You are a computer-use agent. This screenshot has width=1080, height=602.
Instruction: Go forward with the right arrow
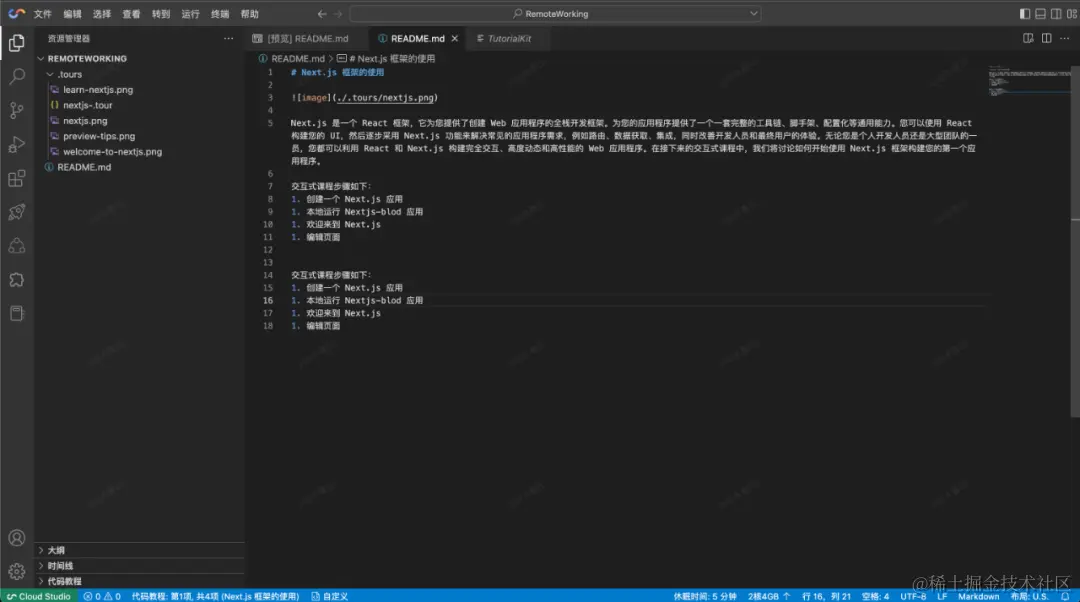338,14
